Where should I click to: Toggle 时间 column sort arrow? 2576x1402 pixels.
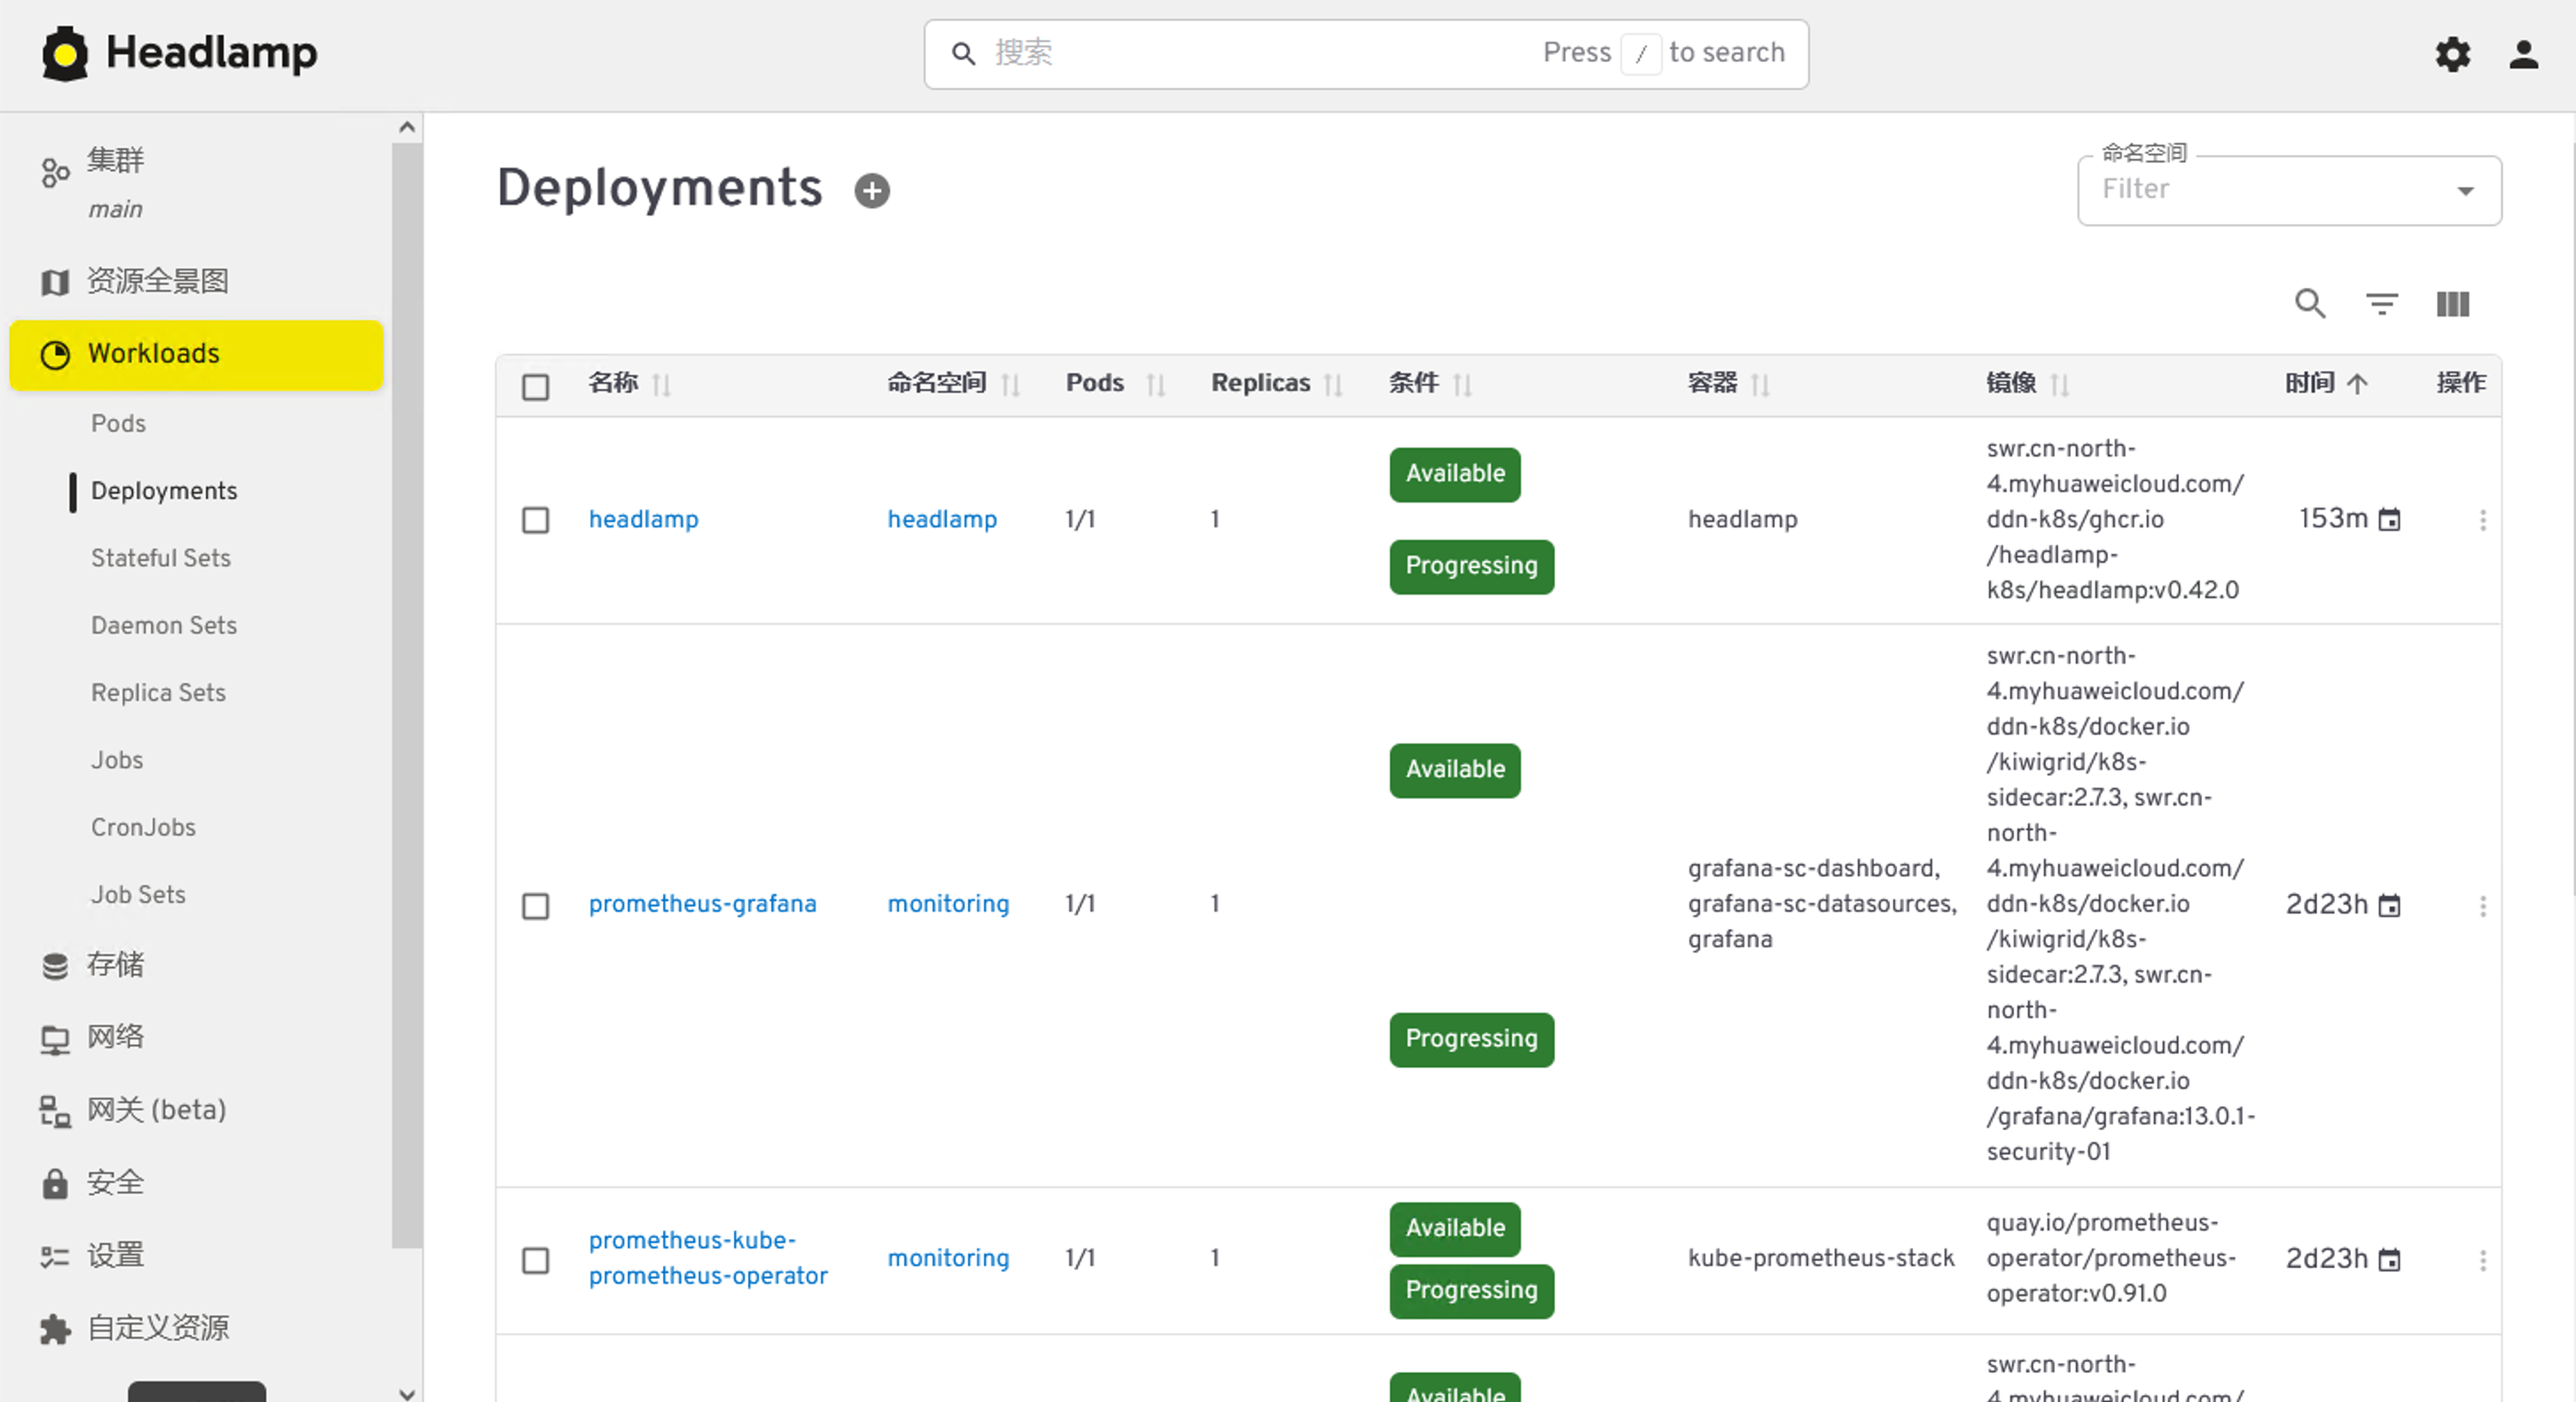click(x=2357, y=384)
